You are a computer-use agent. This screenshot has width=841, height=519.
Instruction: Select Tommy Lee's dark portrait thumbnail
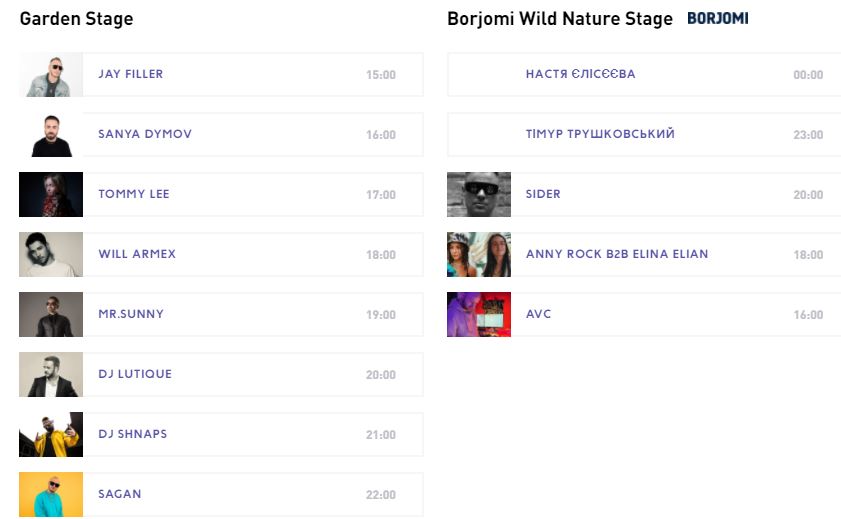(51, 195)
